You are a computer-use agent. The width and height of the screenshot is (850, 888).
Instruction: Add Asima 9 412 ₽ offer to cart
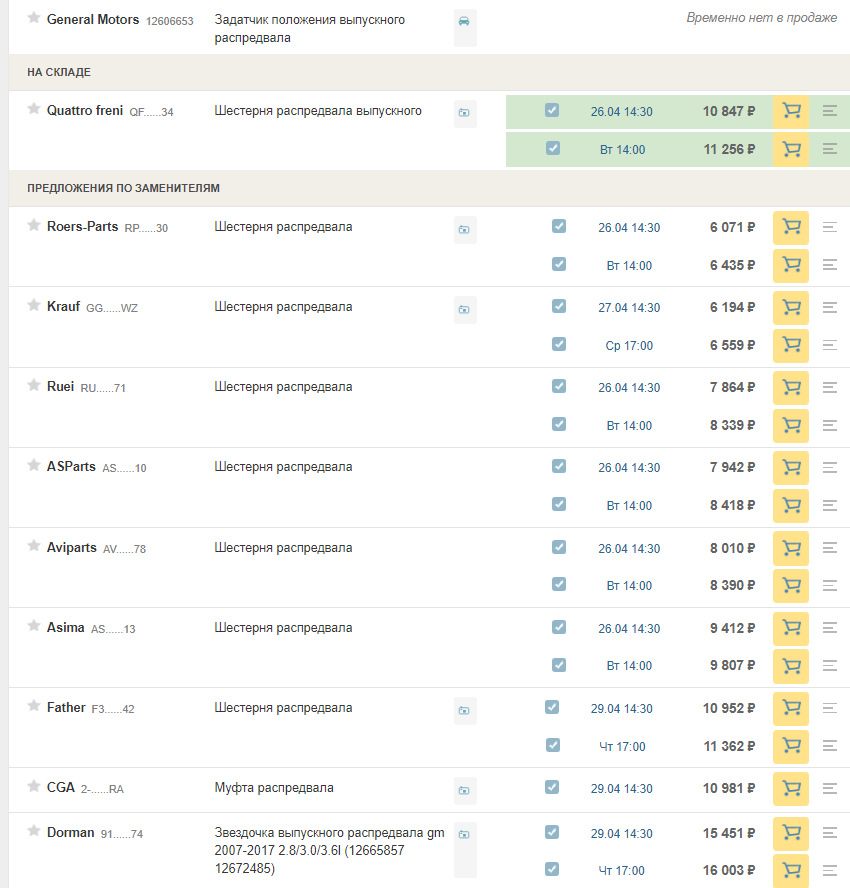coord(791,628)
